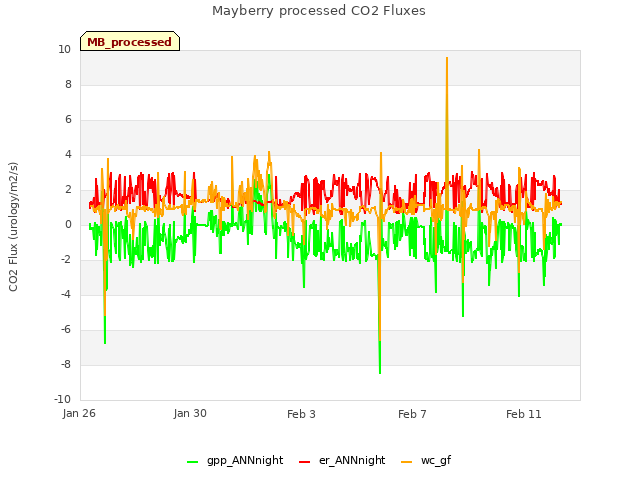Click the lowest green spike bottom near -8.5
This screenshot has width=640, height=480.
380,372
